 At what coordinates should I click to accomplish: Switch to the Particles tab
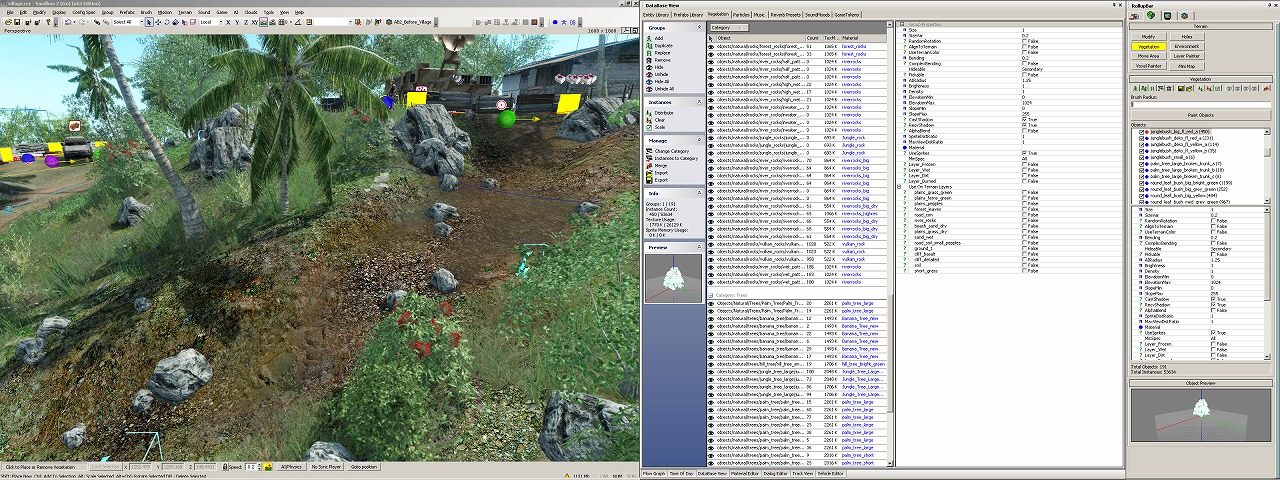click(x=743, y=14)
